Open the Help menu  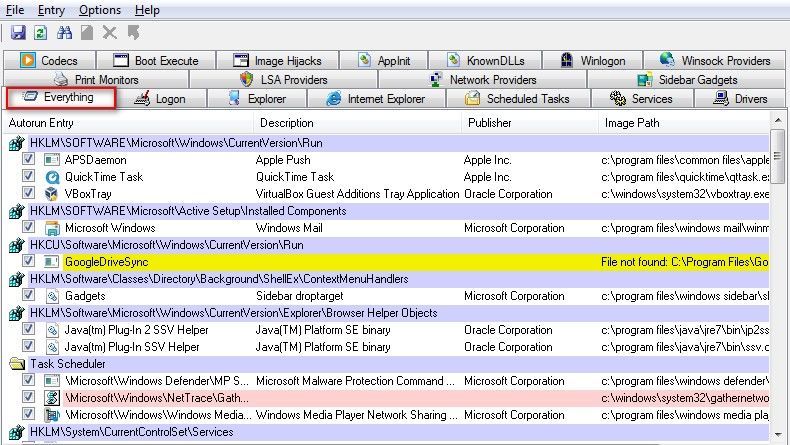click(x=147, y=10)
